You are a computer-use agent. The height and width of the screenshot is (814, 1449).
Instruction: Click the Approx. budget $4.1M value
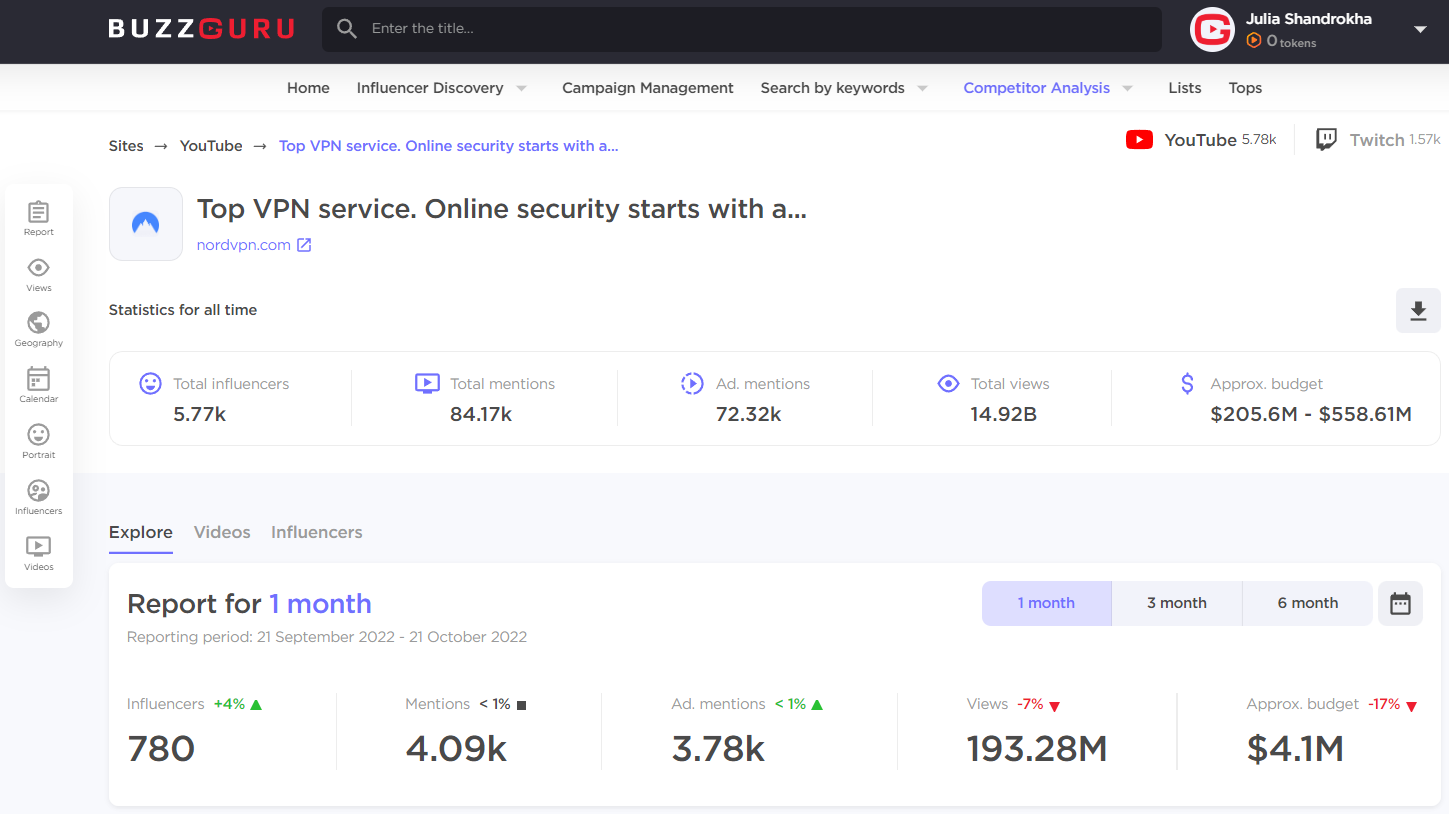(1295, 749)
